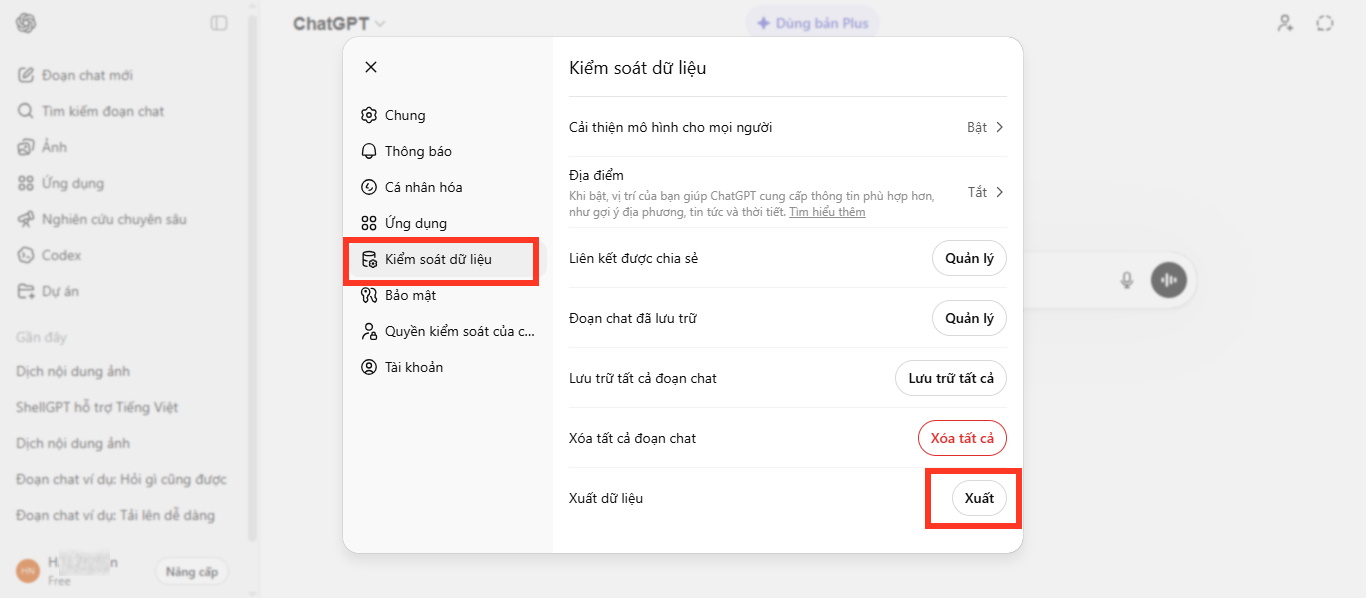
Task: Click the ChatGPT logo icon
Action: [x=26, y=23]
